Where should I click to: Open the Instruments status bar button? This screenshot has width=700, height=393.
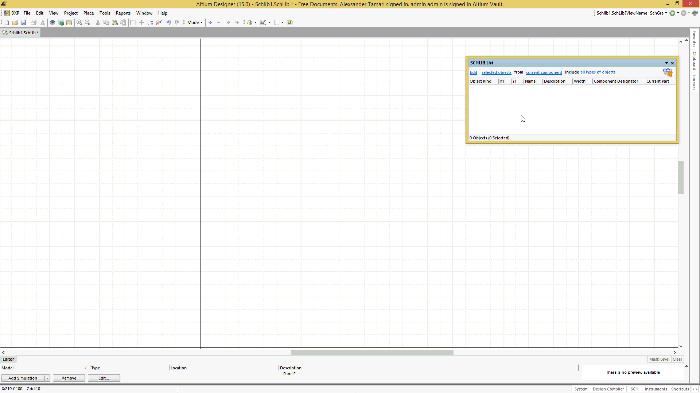[655, 389]
